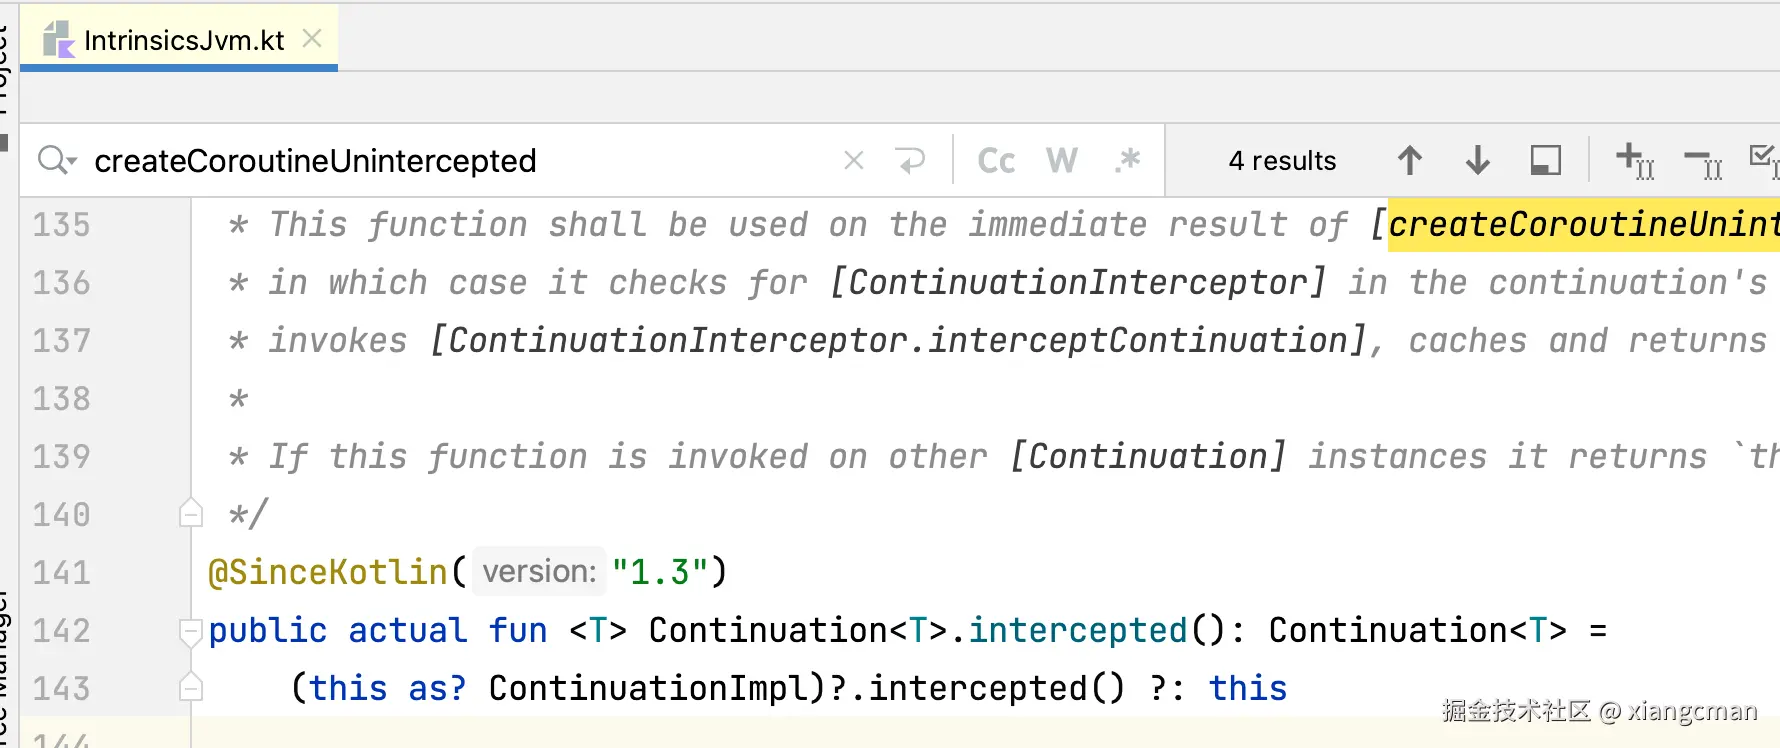Screen dimensions: 1780x748
Task: Collapse the comment block at line 140
Action: (x=190, y=514)
